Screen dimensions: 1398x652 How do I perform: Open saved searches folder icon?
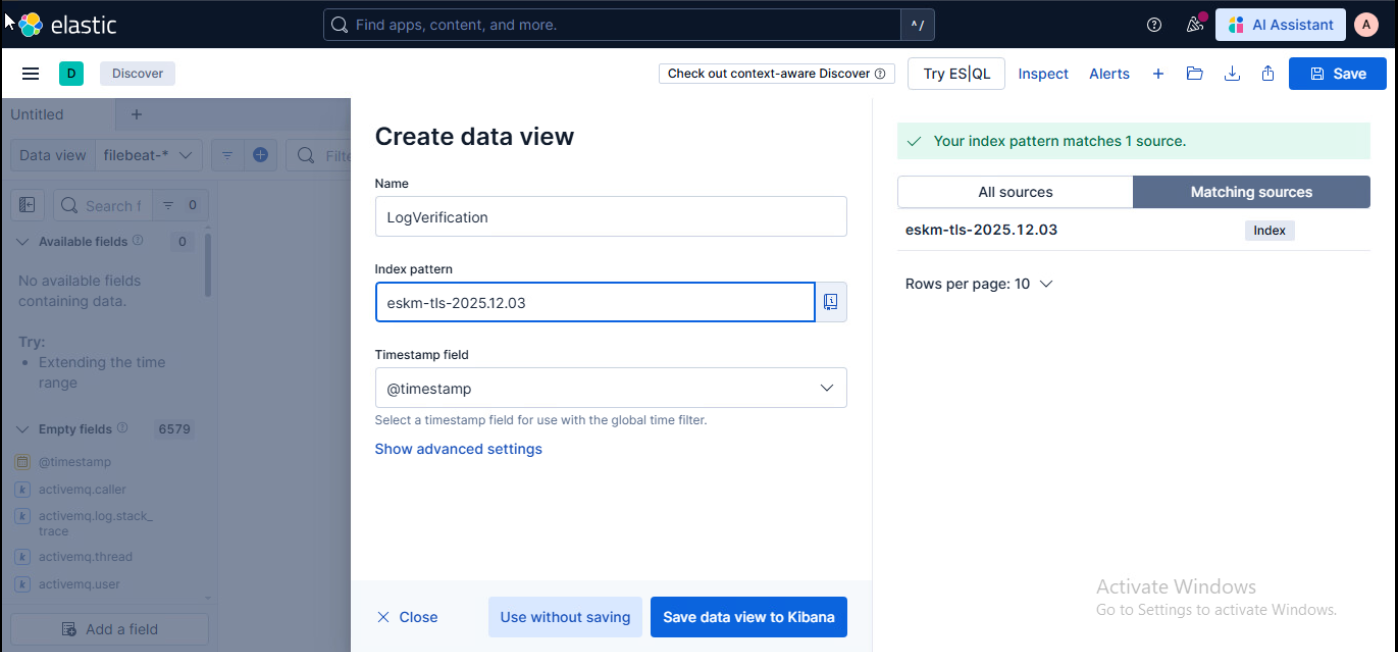point(1194,73)
